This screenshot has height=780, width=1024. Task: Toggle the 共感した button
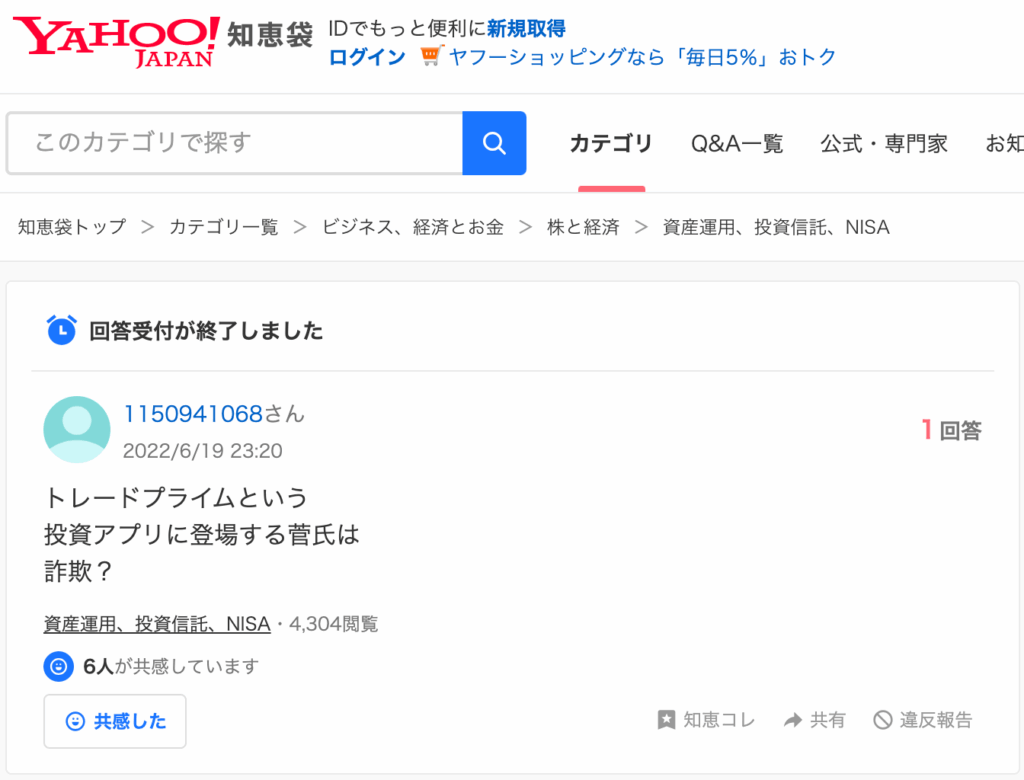click(x=115, y=721)
